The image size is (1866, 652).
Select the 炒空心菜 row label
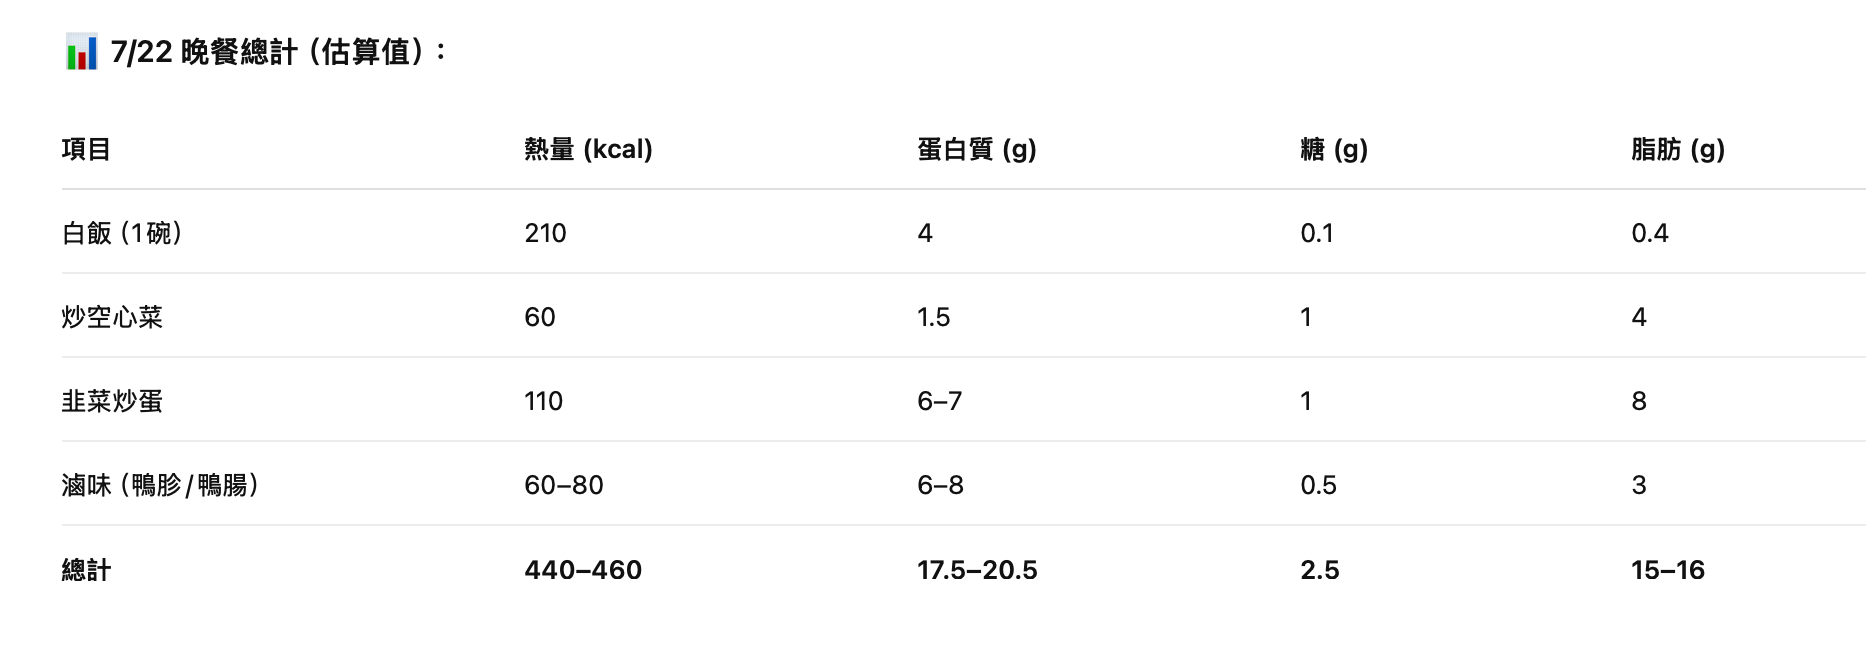tap(112, 317)
